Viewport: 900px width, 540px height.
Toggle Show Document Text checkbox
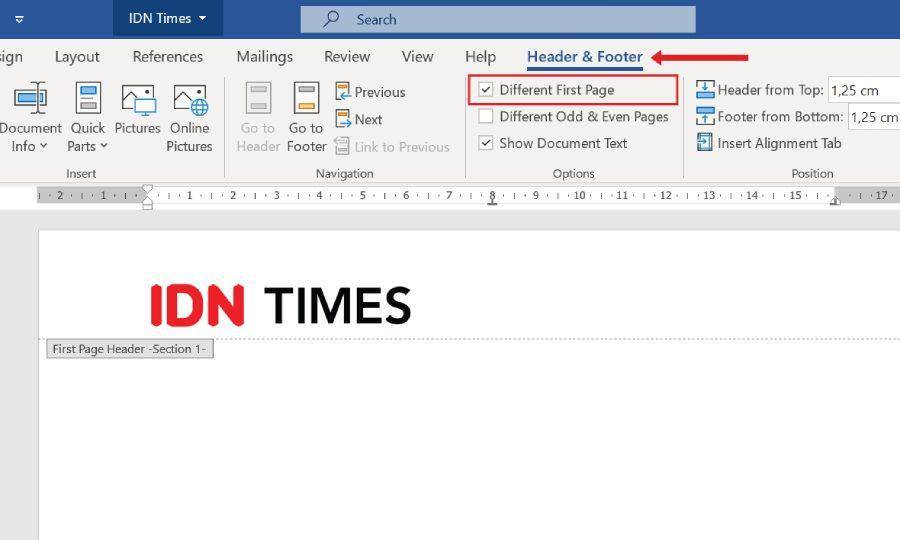pos(486,143)
